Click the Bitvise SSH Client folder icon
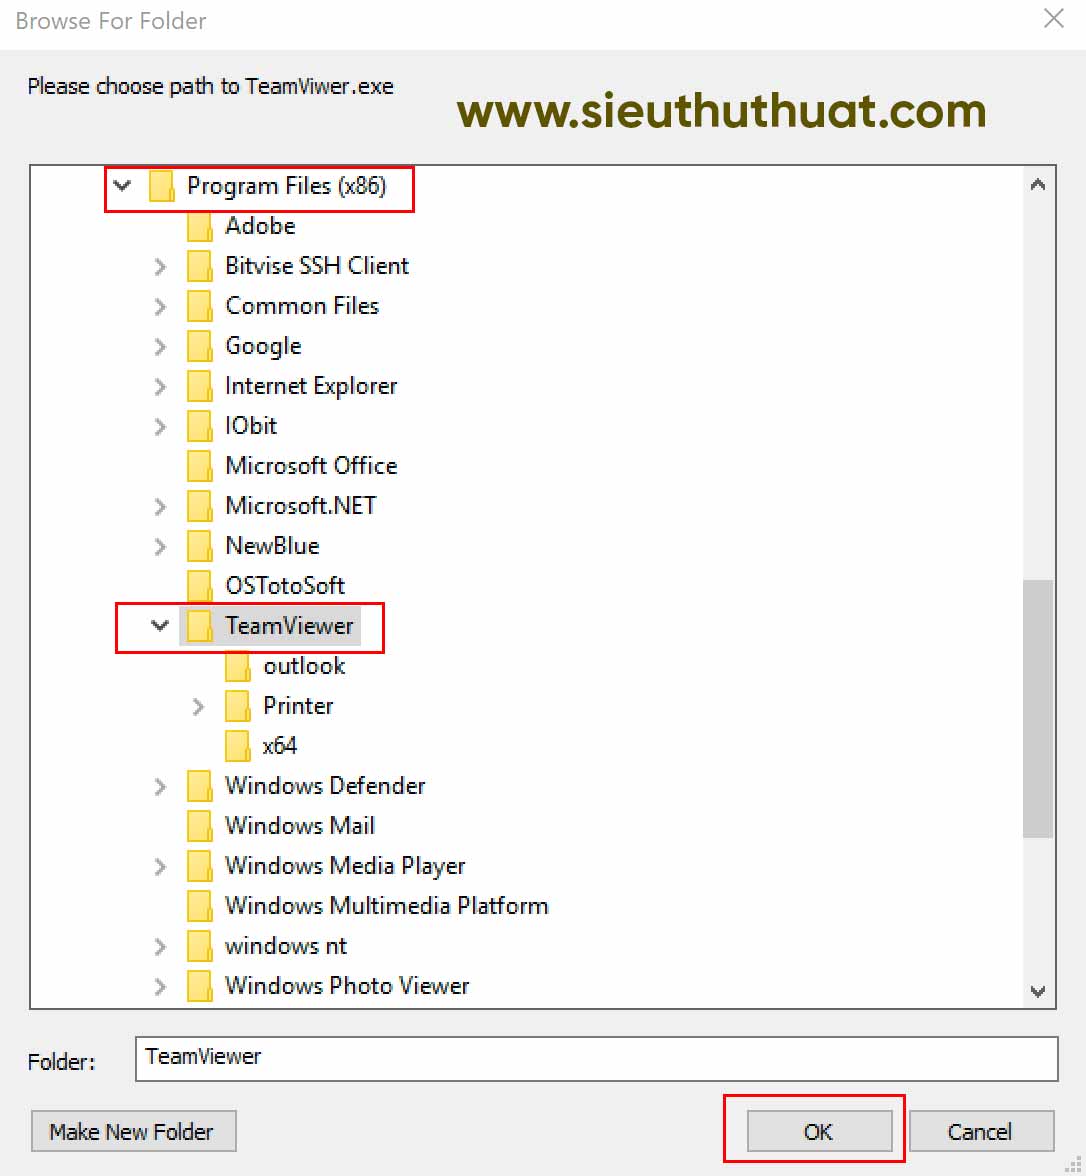The height and width of the screenshot is (1176, 1086). (200, 266)
